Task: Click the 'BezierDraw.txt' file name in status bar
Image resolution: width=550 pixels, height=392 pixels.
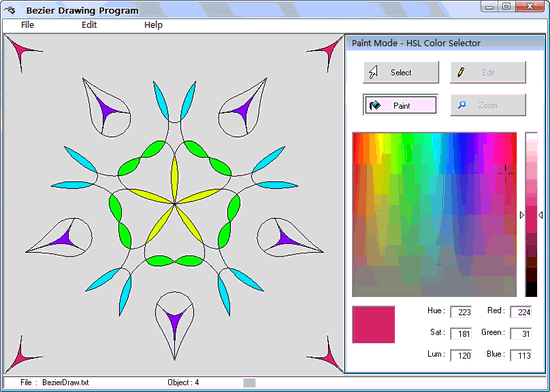Action: (x=66, y=382)
